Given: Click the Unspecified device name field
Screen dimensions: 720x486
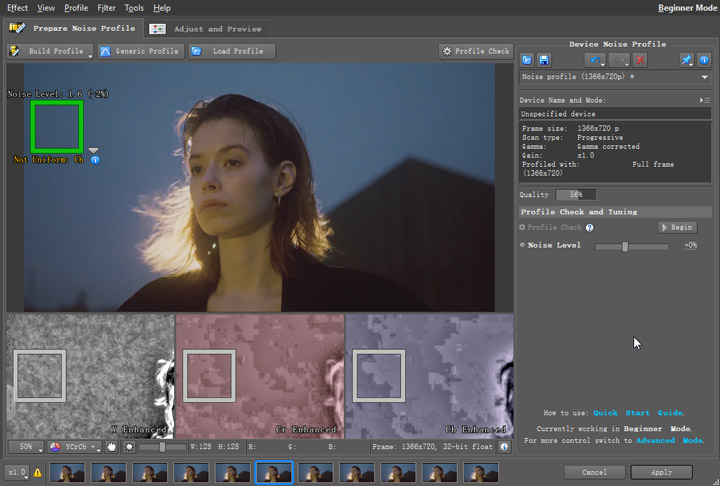Looking at the screenshot, I should [615, 113].
